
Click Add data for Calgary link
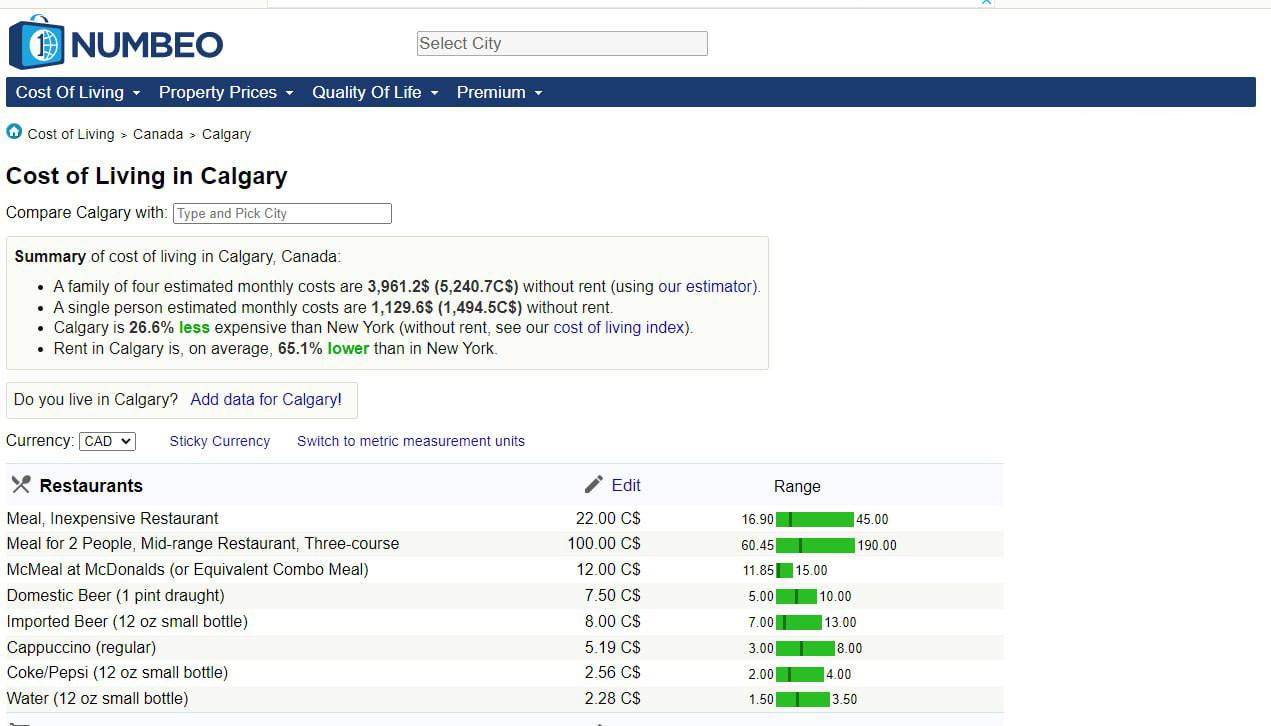[266, 399]
